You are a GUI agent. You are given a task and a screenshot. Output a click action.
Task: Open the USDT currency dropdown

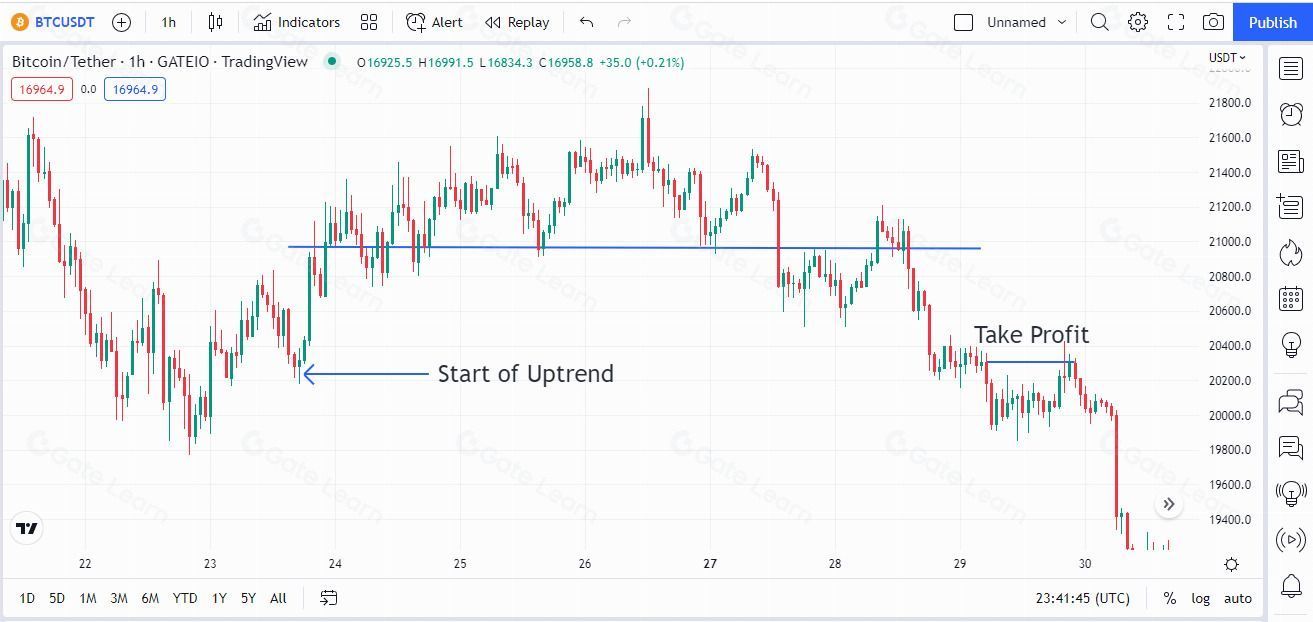(x=1227, y=58)
